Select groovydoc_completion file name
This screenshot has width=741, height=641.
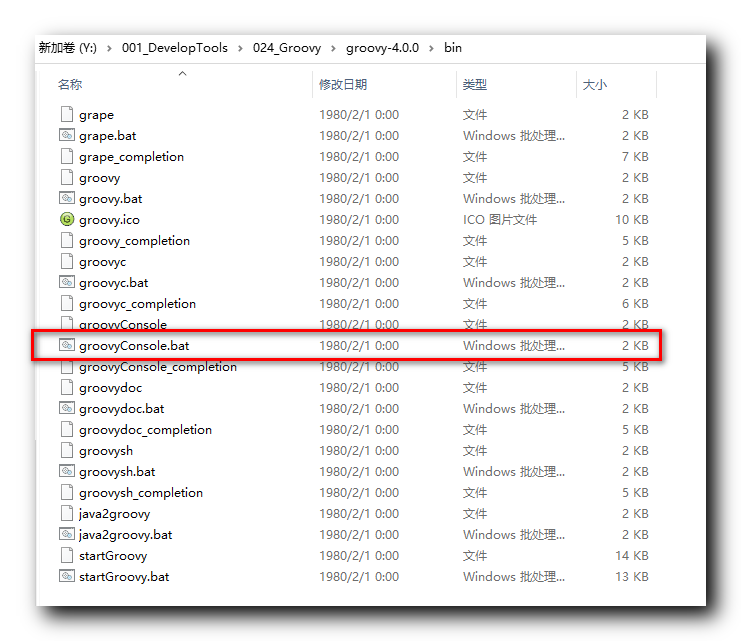coord(146,430)
